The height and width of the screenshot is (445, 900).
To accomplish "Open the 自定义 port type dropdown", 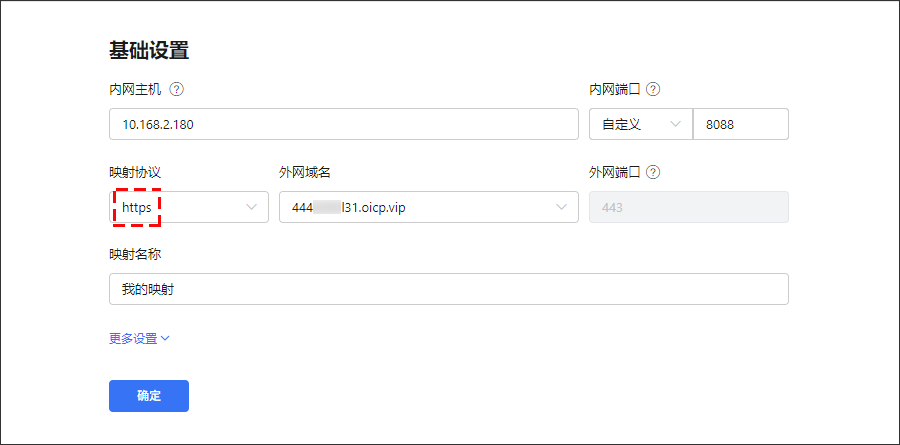I will pyautogui.click(x=640, y=124).
